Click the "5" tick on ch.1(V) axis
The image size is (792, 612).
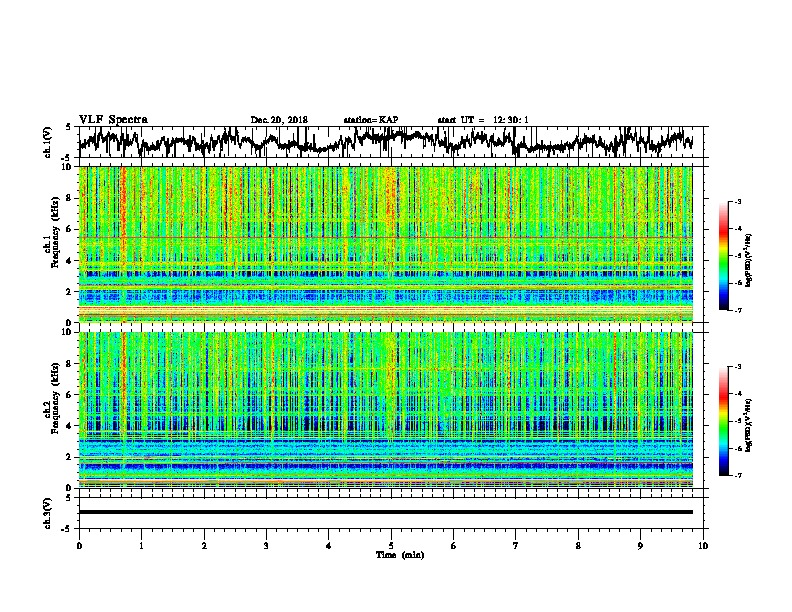pyautogui.click(x=68, y=127)
